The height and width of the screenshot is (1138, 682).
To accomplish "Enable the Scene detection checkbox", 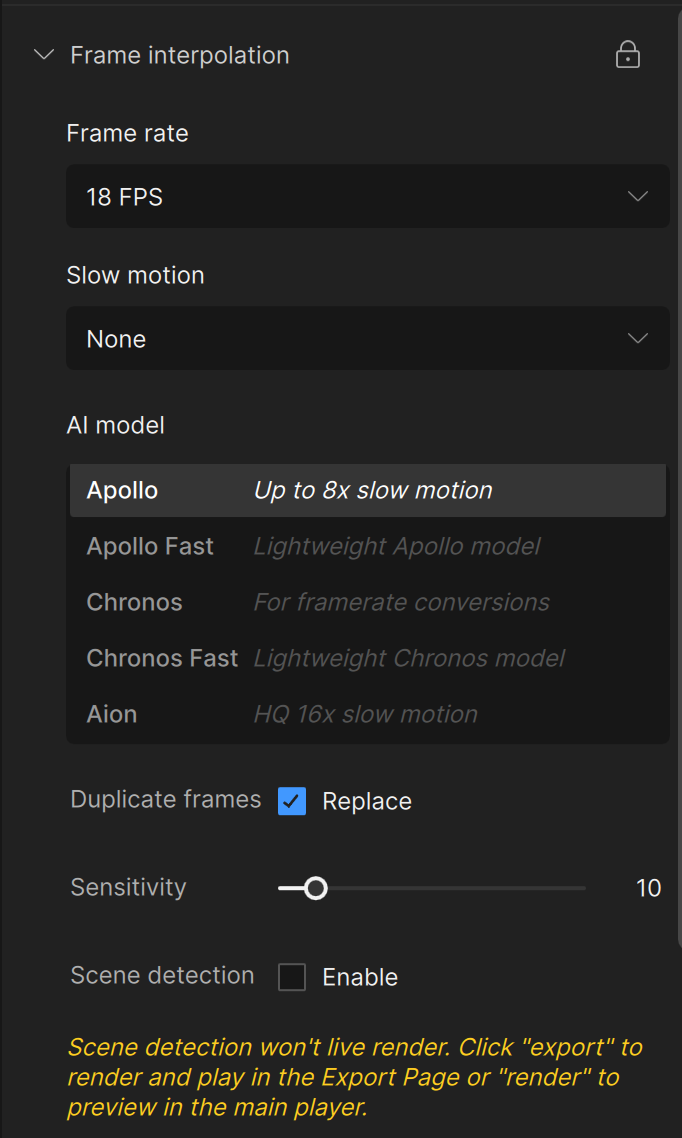I will coord(292,977).
